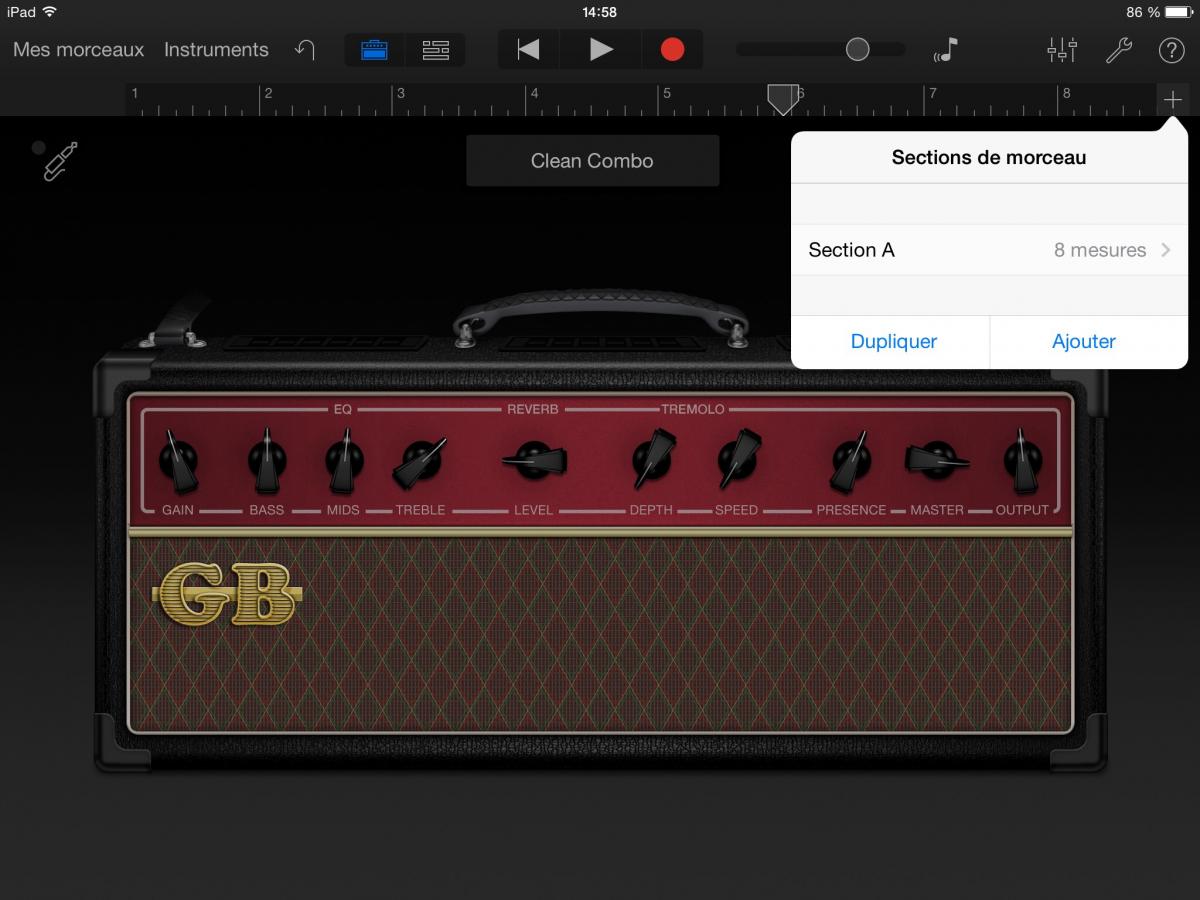Image resolution: width=1200 pixels, height=900 pixels.
Task: Start recording with the red button
Action: click(672, 49)
